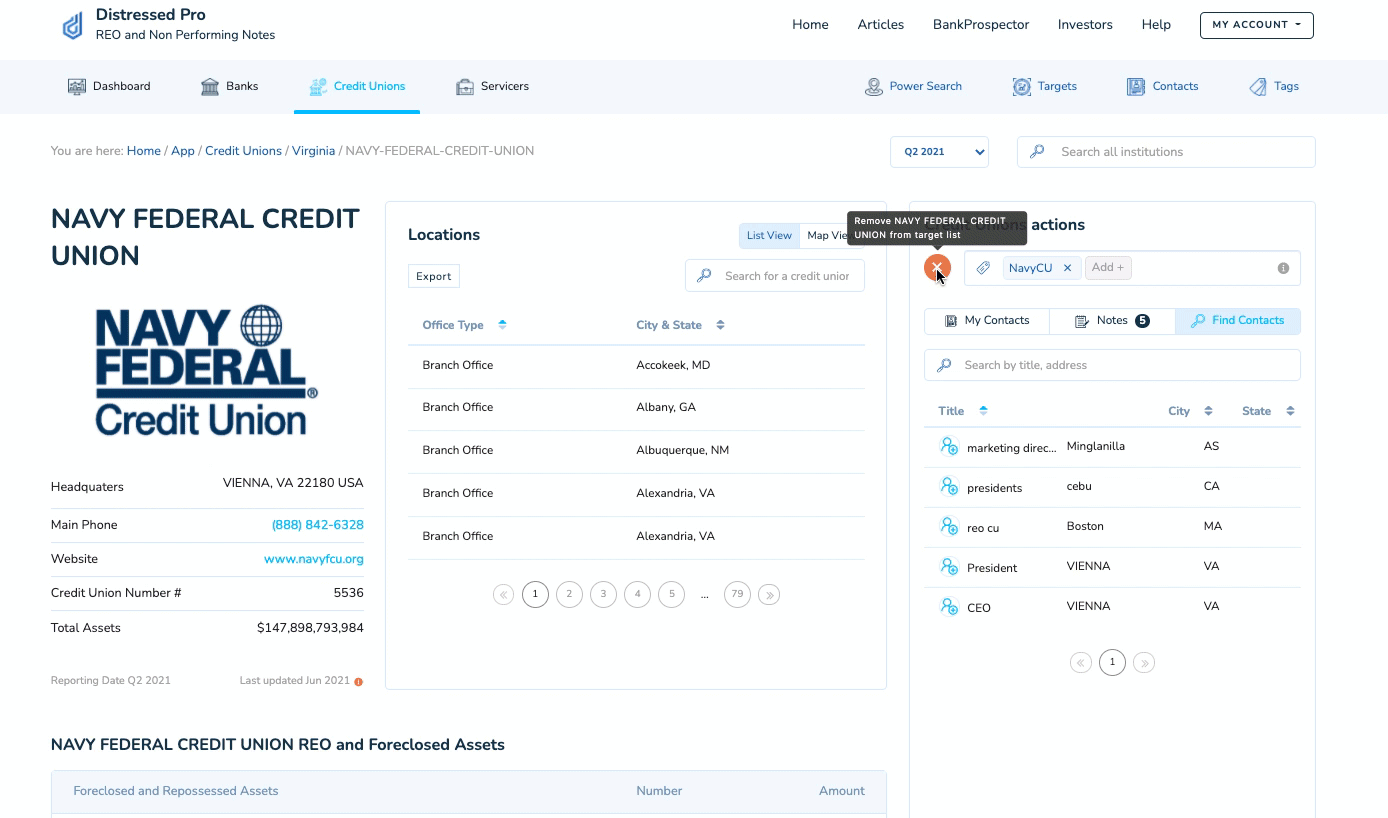1388x818 pixels.
Task: Click the Find Contacts search icon
Action: [1198, 321]
